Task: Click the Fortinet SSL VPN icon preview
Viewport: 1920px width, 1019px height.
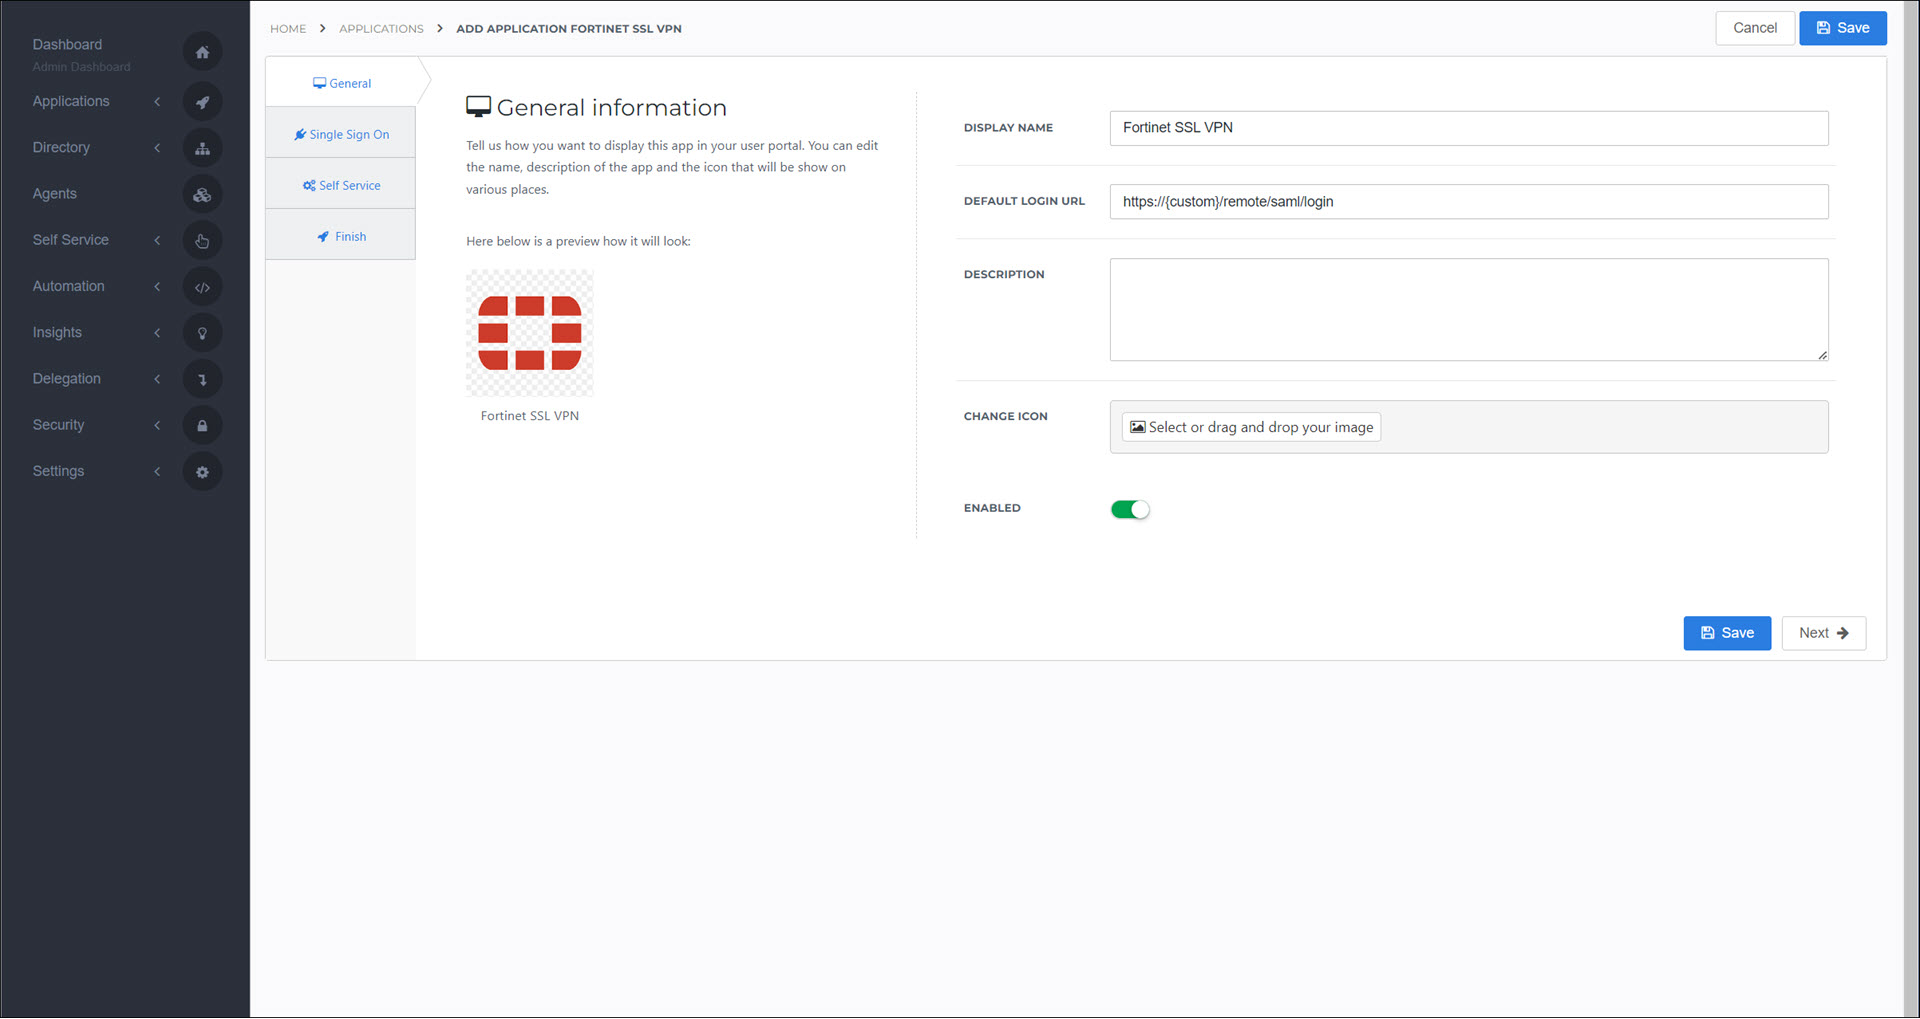Action: point(530,333)
